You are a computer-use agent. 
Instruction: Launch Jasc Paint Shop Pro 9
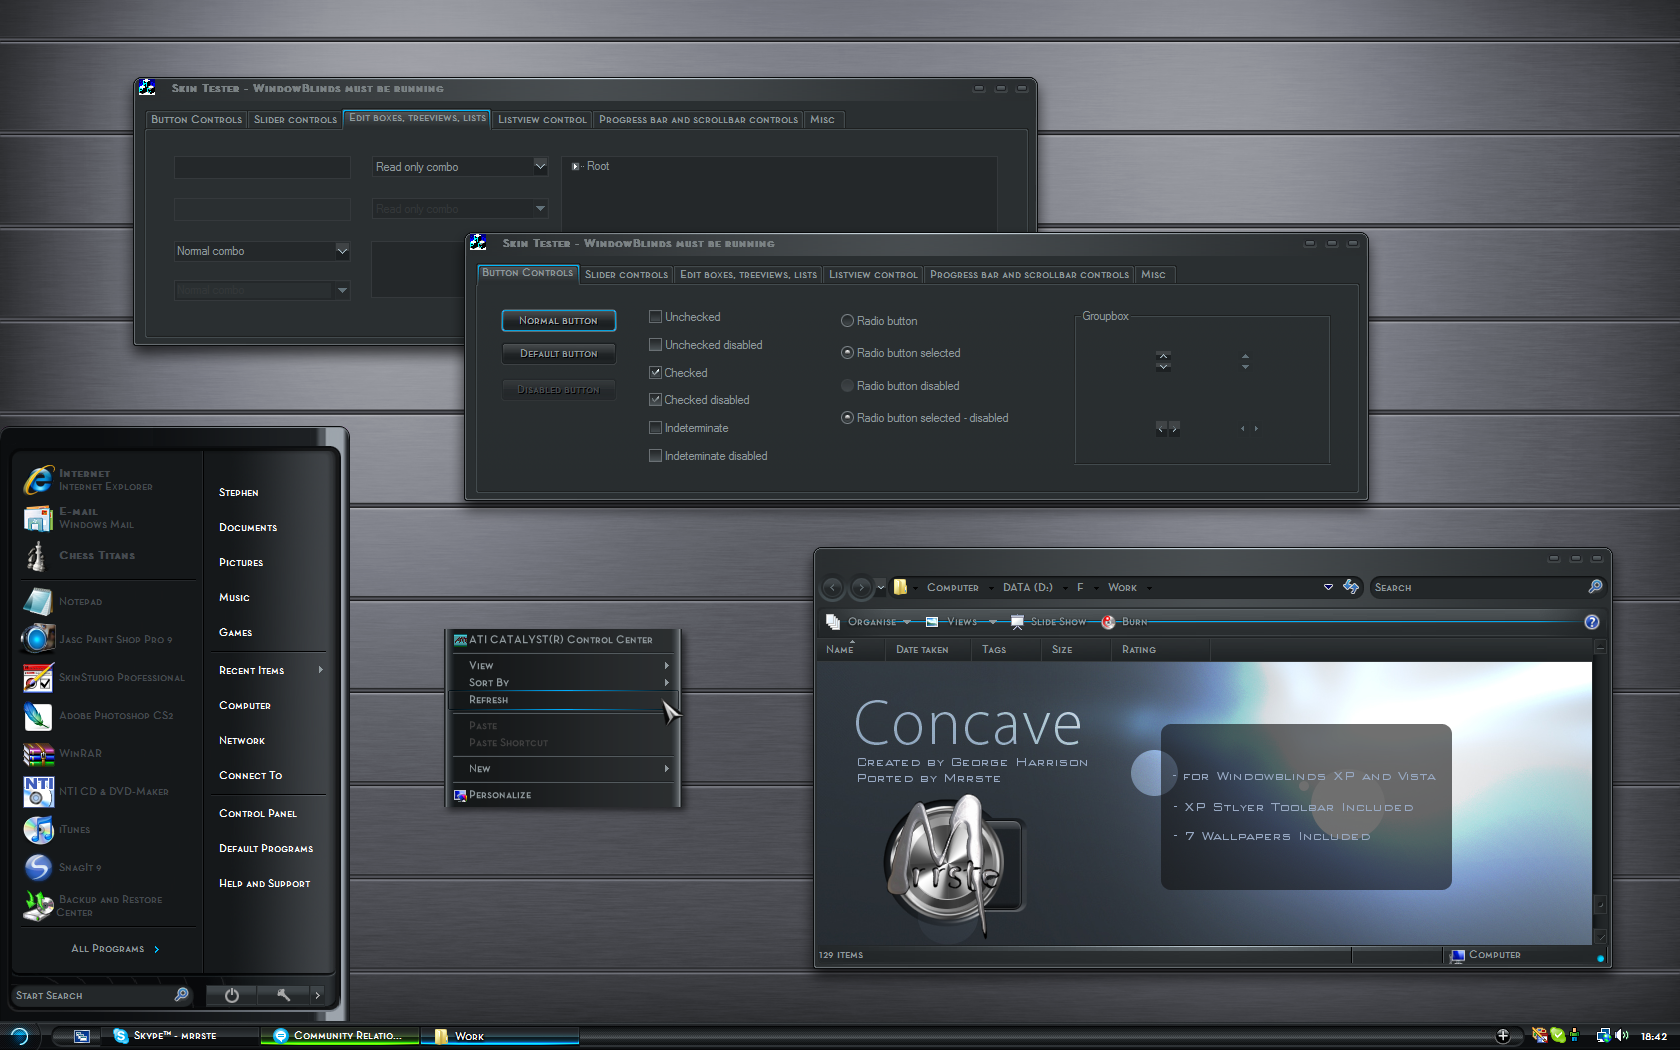pos(38,639)
